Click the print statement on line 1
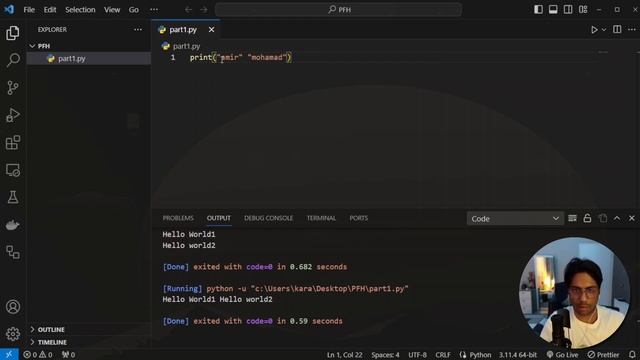 [240, 58]
